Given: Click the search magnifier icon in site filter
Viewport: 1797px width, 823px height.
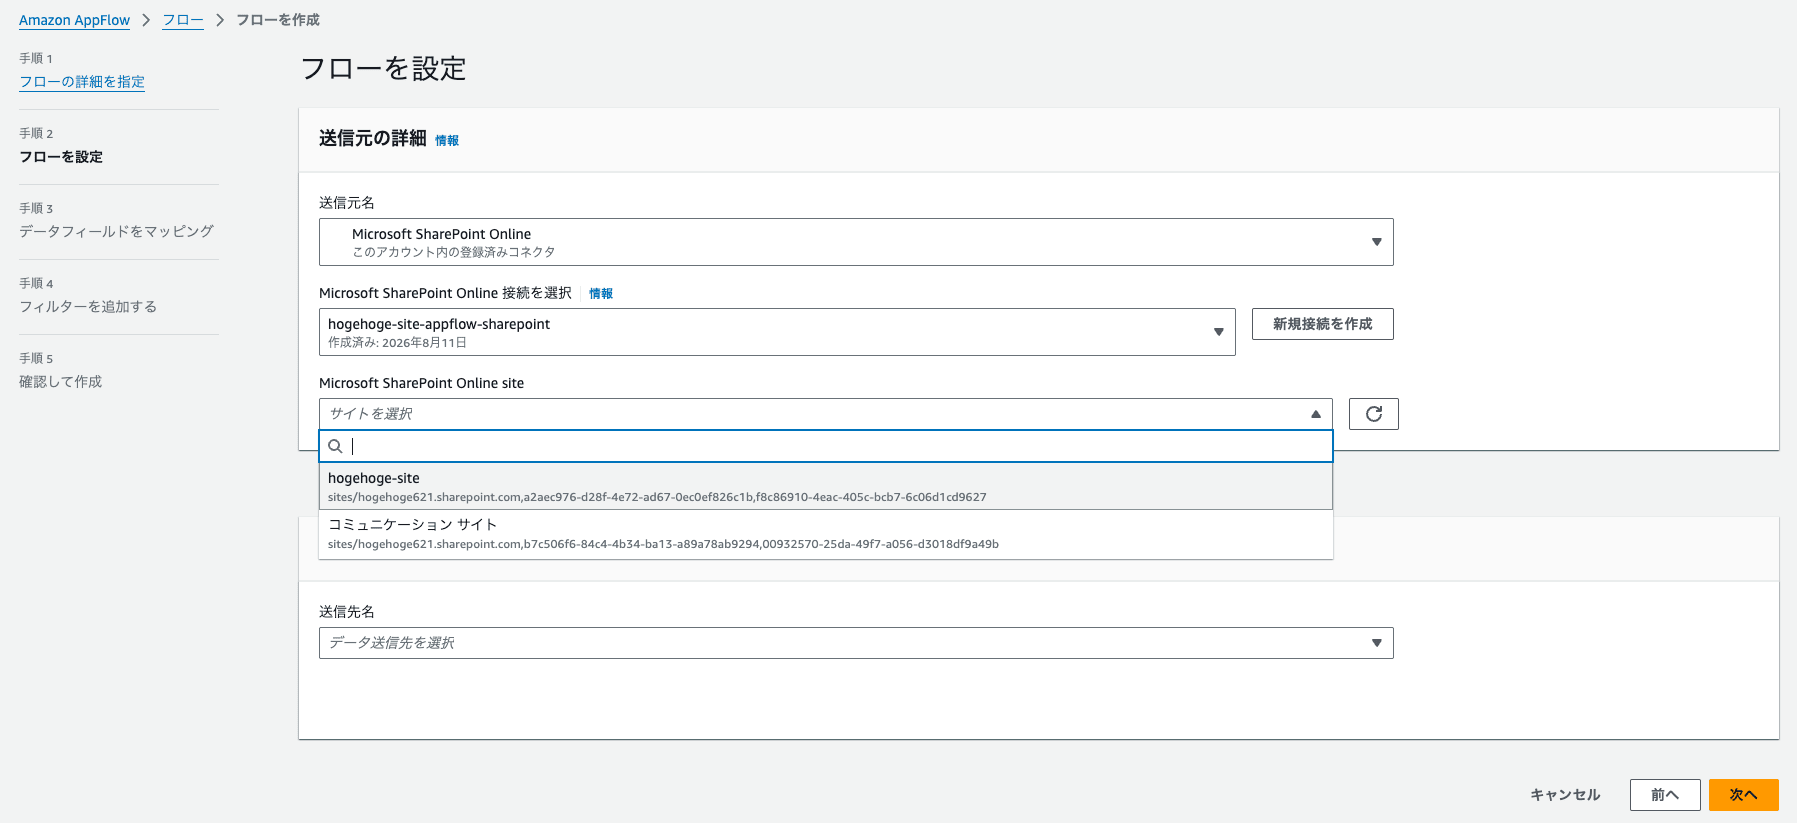Looking at the screenshot, I should tap(336, 446).
